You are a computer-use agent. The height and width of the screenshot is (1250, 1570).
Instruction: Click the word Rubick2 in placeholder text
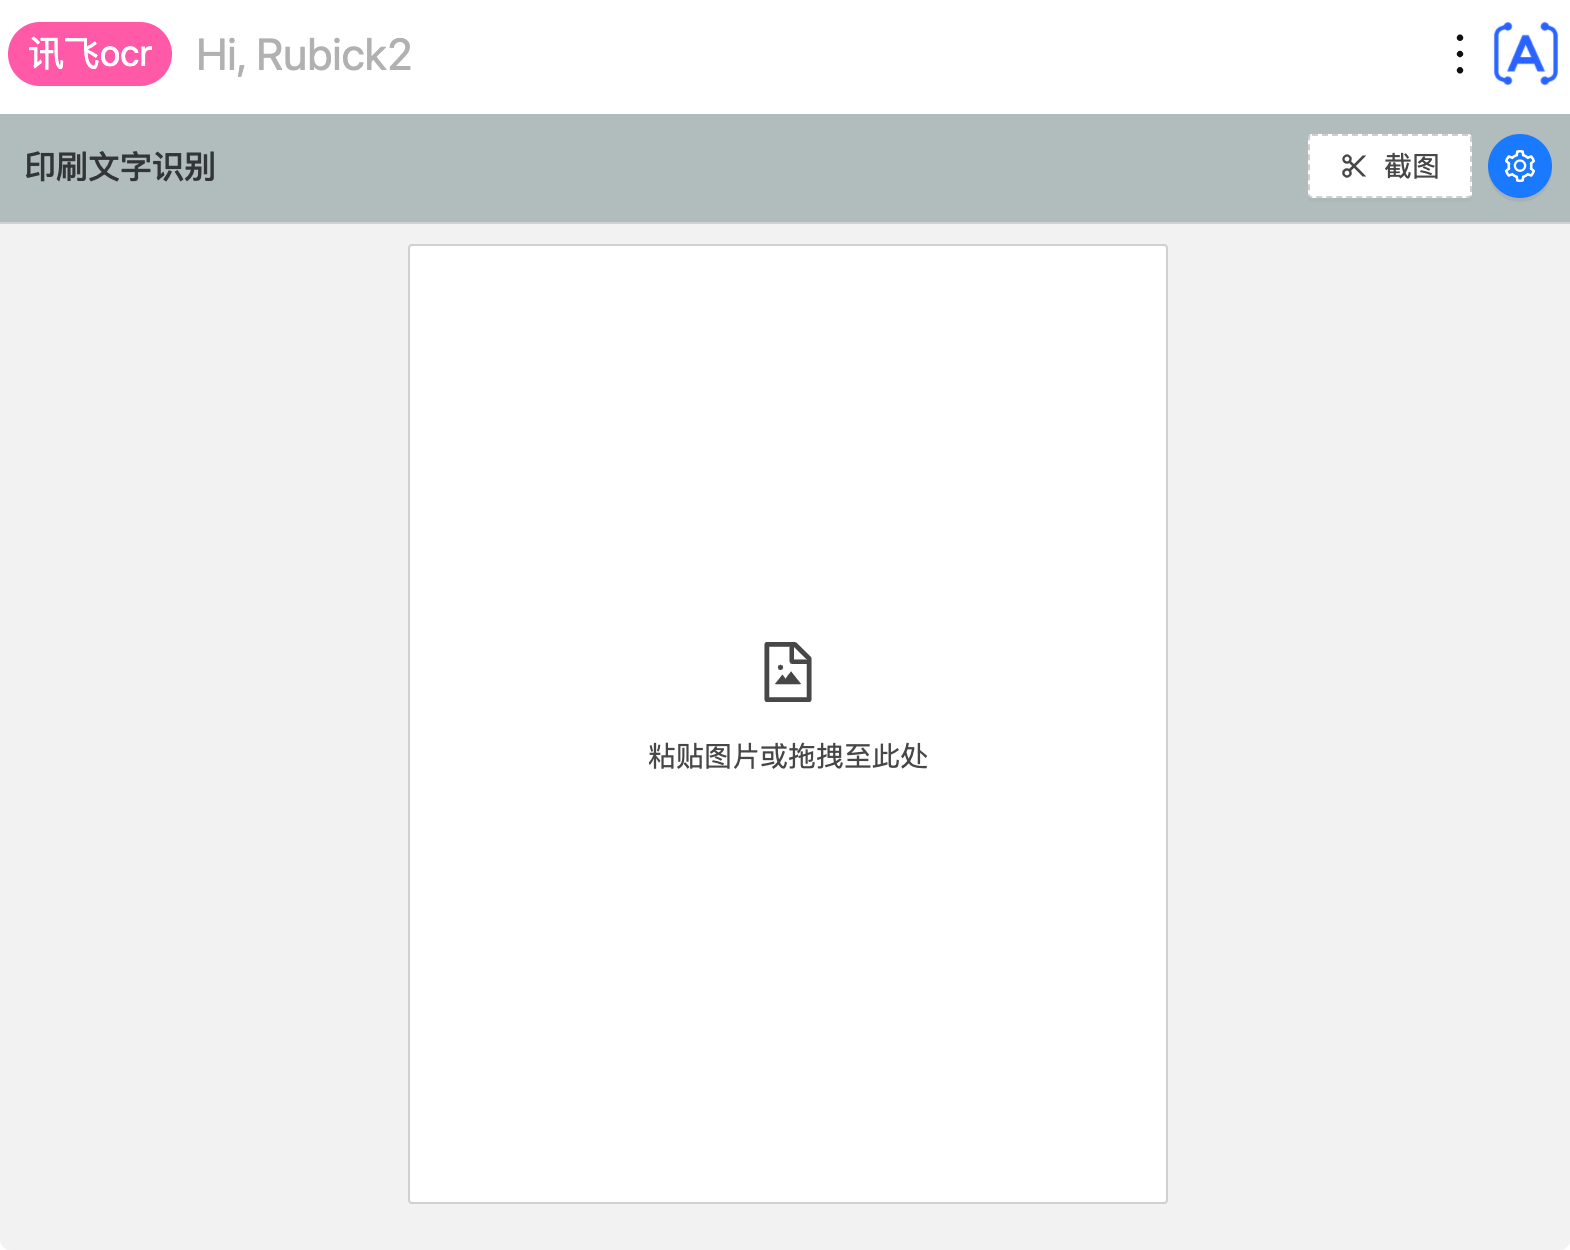pyautogui.click(x=334, y=56)
